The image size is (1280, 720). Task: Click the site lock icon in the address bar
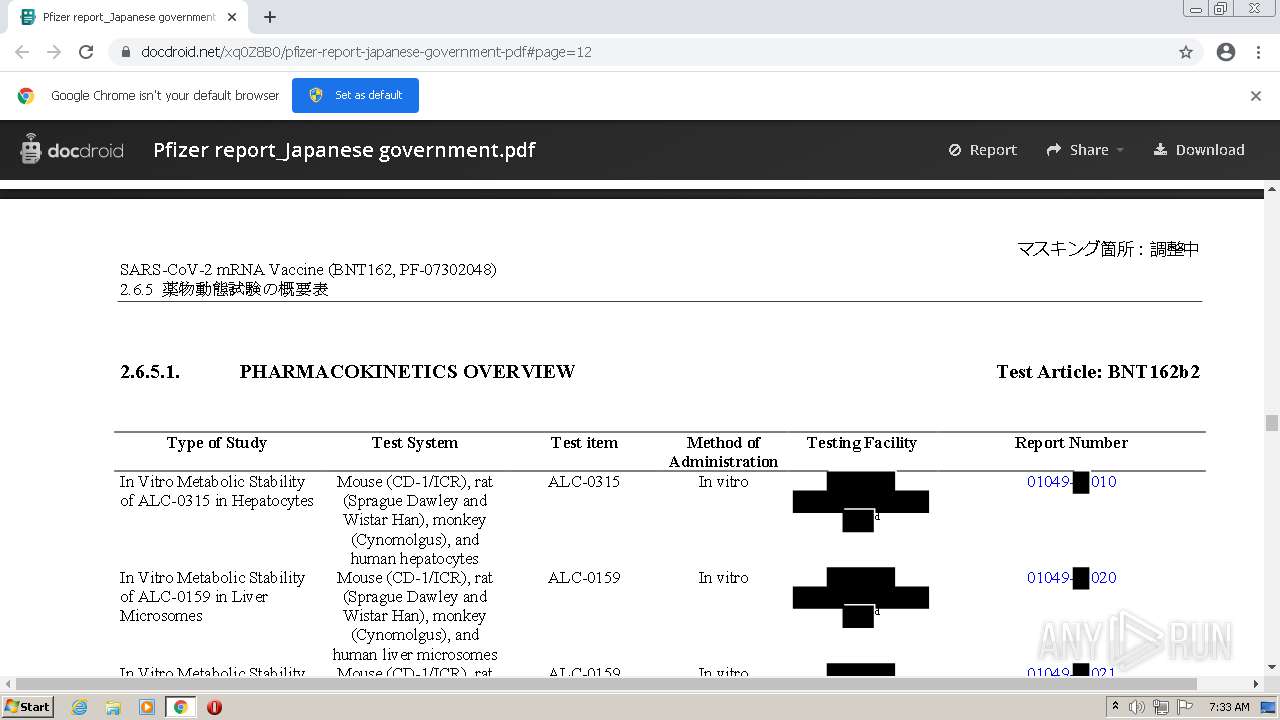125,52
